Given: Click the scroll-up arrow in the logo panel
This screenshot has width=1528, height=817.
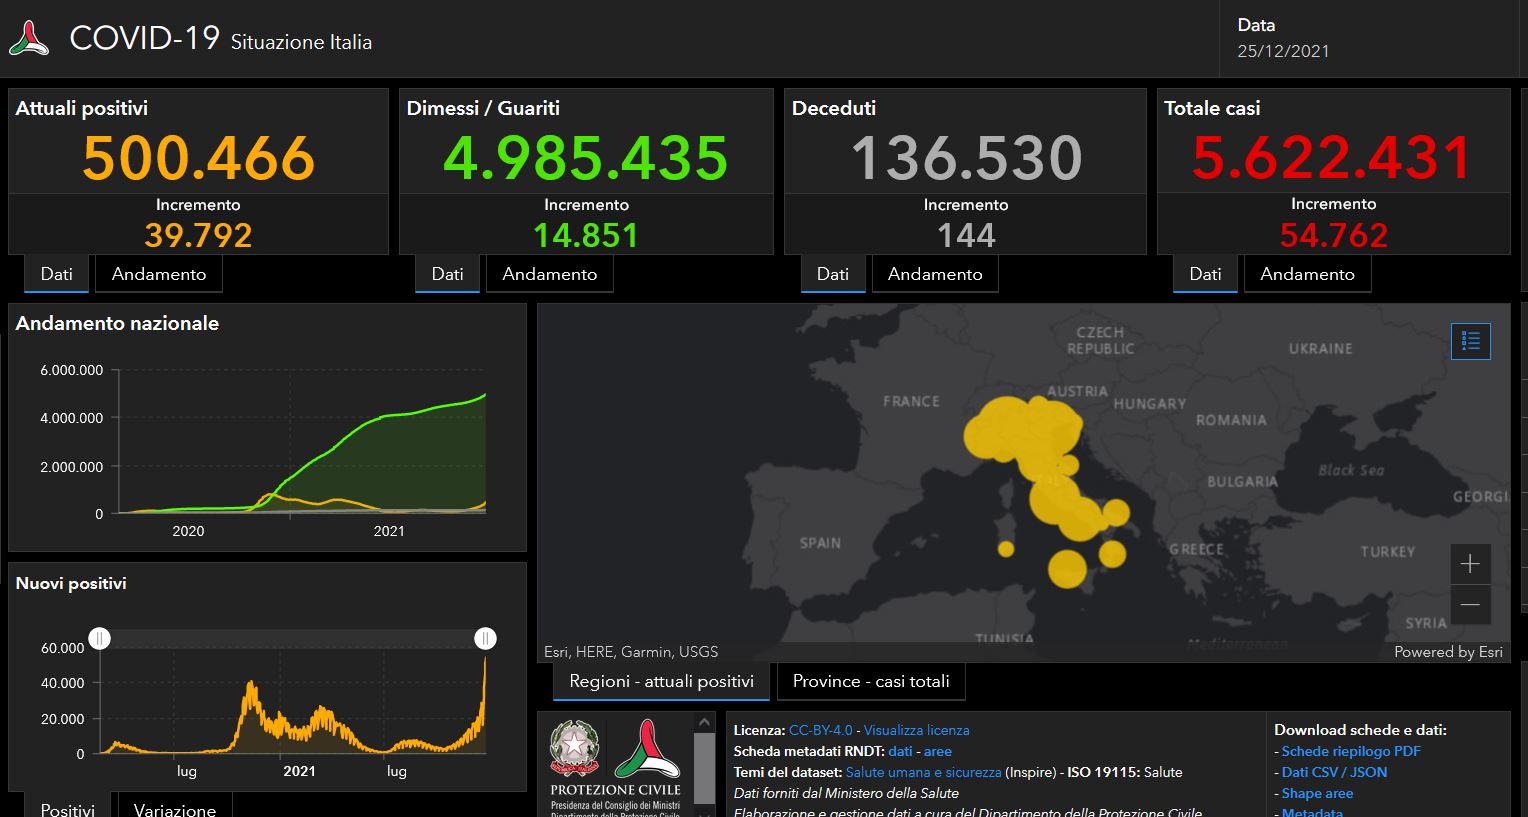Looking at the screenshot, I should coord(704,722).
